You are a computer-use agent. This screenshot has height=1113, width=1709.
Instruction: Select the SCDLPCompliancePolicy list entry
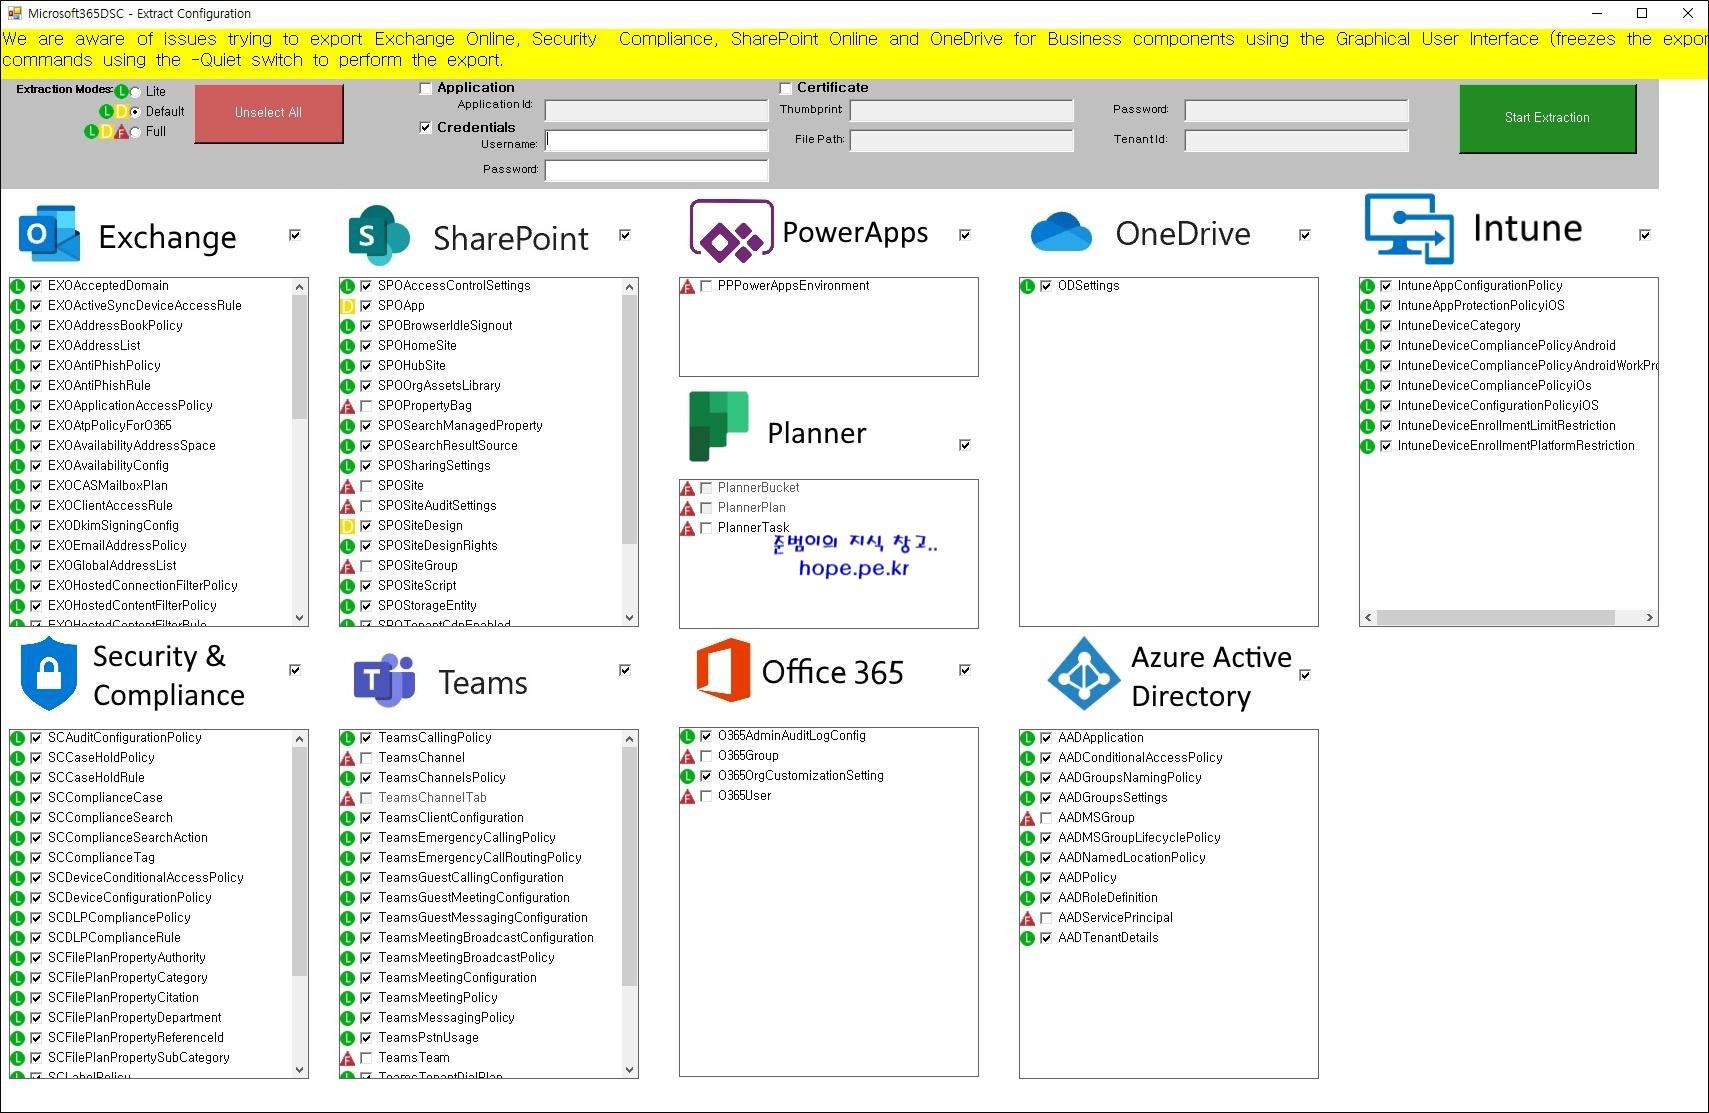tap(119, 918)
